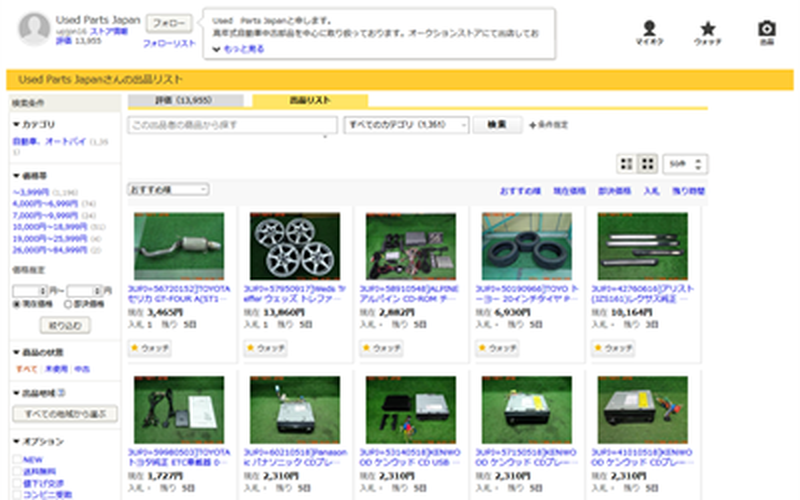Click the フォロー button

[x=169, y=23]
